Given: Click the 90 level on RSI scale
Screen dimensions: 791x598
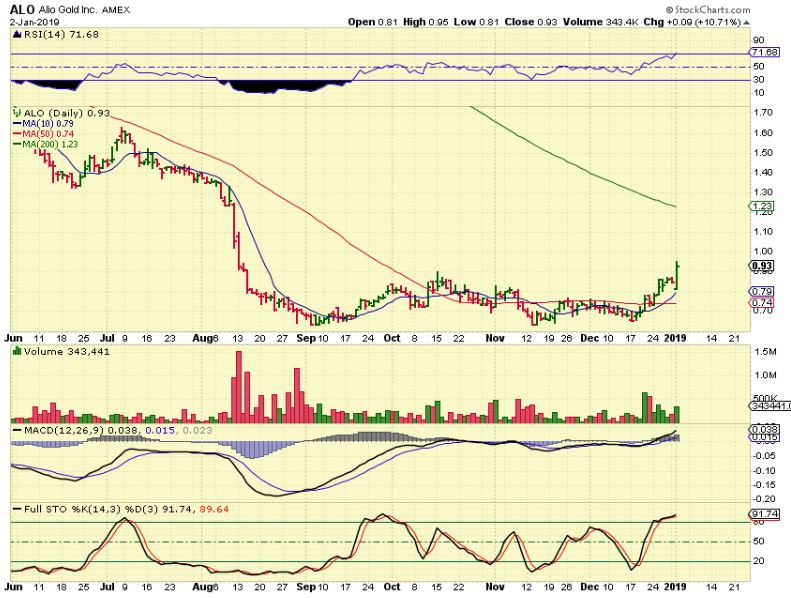Looking at the screenshot, I should (758, 40).
